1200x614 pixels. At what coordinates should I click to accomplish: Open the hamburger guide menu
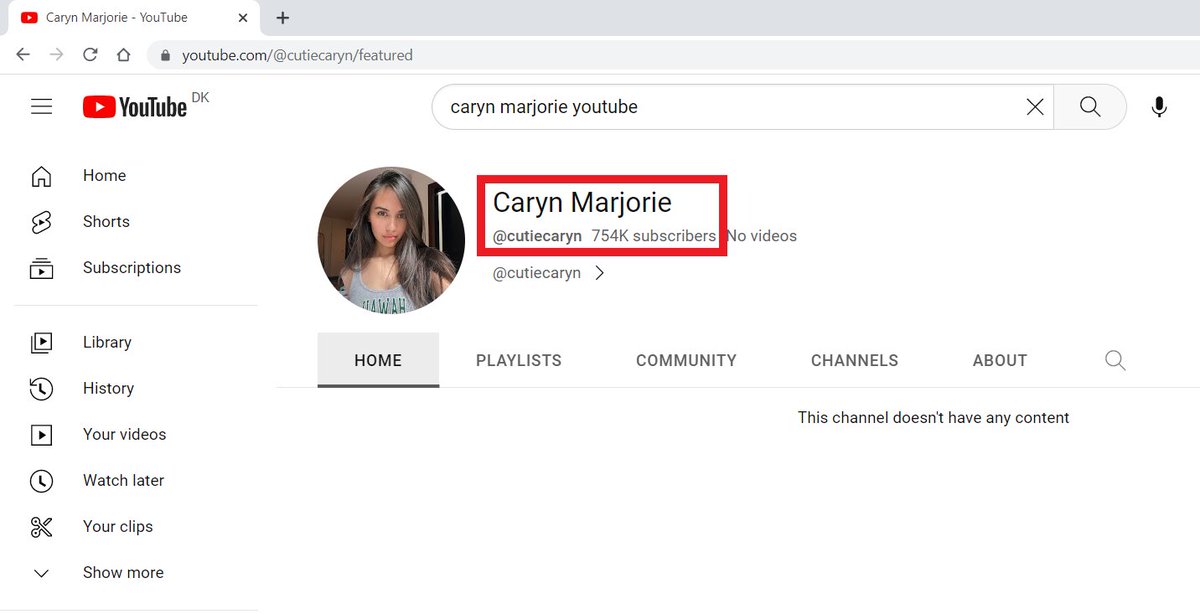click(x=41, y=107)
